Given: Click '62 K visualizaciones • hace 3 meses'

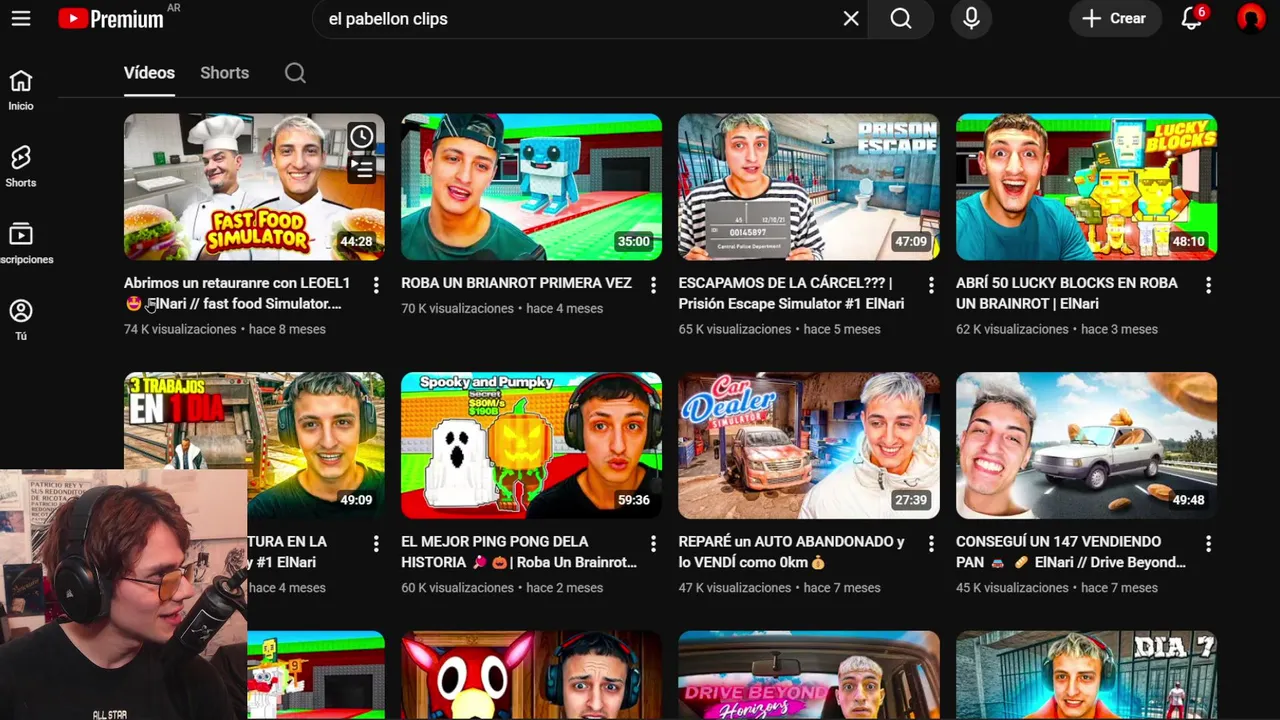Looking at the screenshot, I should point(1057,329).
